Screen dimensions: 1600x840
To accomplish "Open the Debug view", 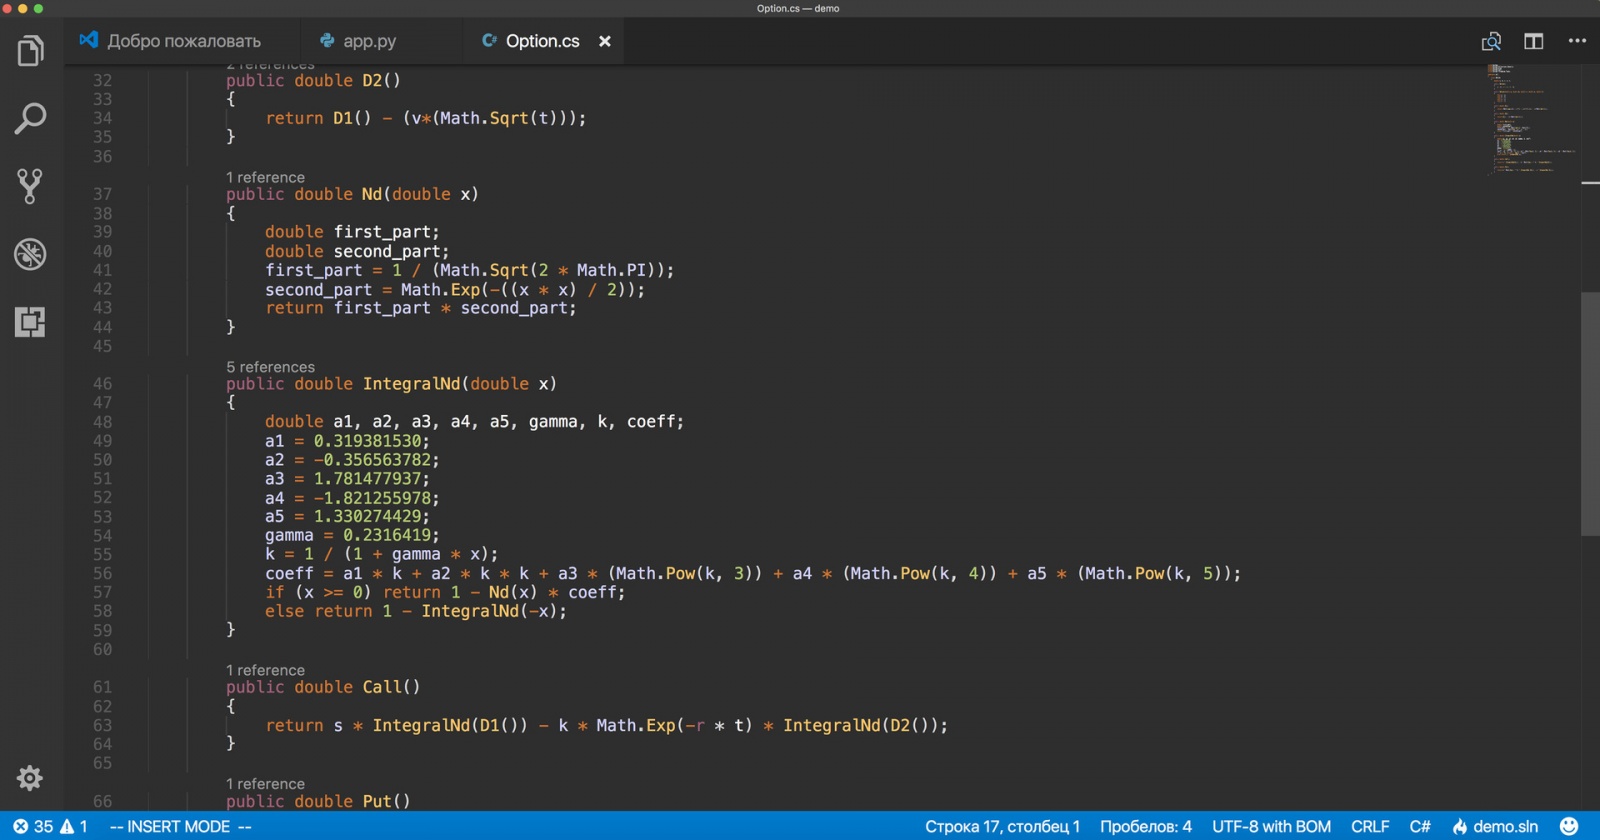I will pos(30,254).
